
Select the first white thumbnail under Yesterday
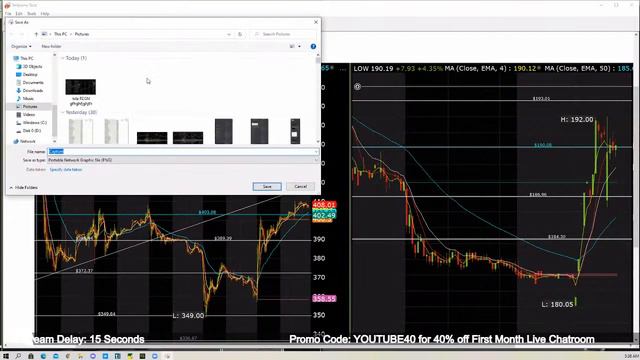80,131
